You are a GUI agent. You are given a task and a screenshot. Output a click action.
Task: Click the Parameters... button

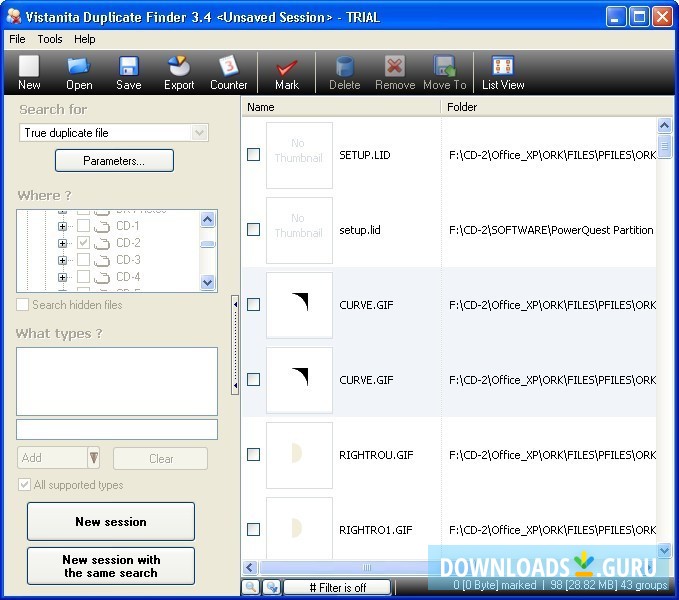(114, 161)
